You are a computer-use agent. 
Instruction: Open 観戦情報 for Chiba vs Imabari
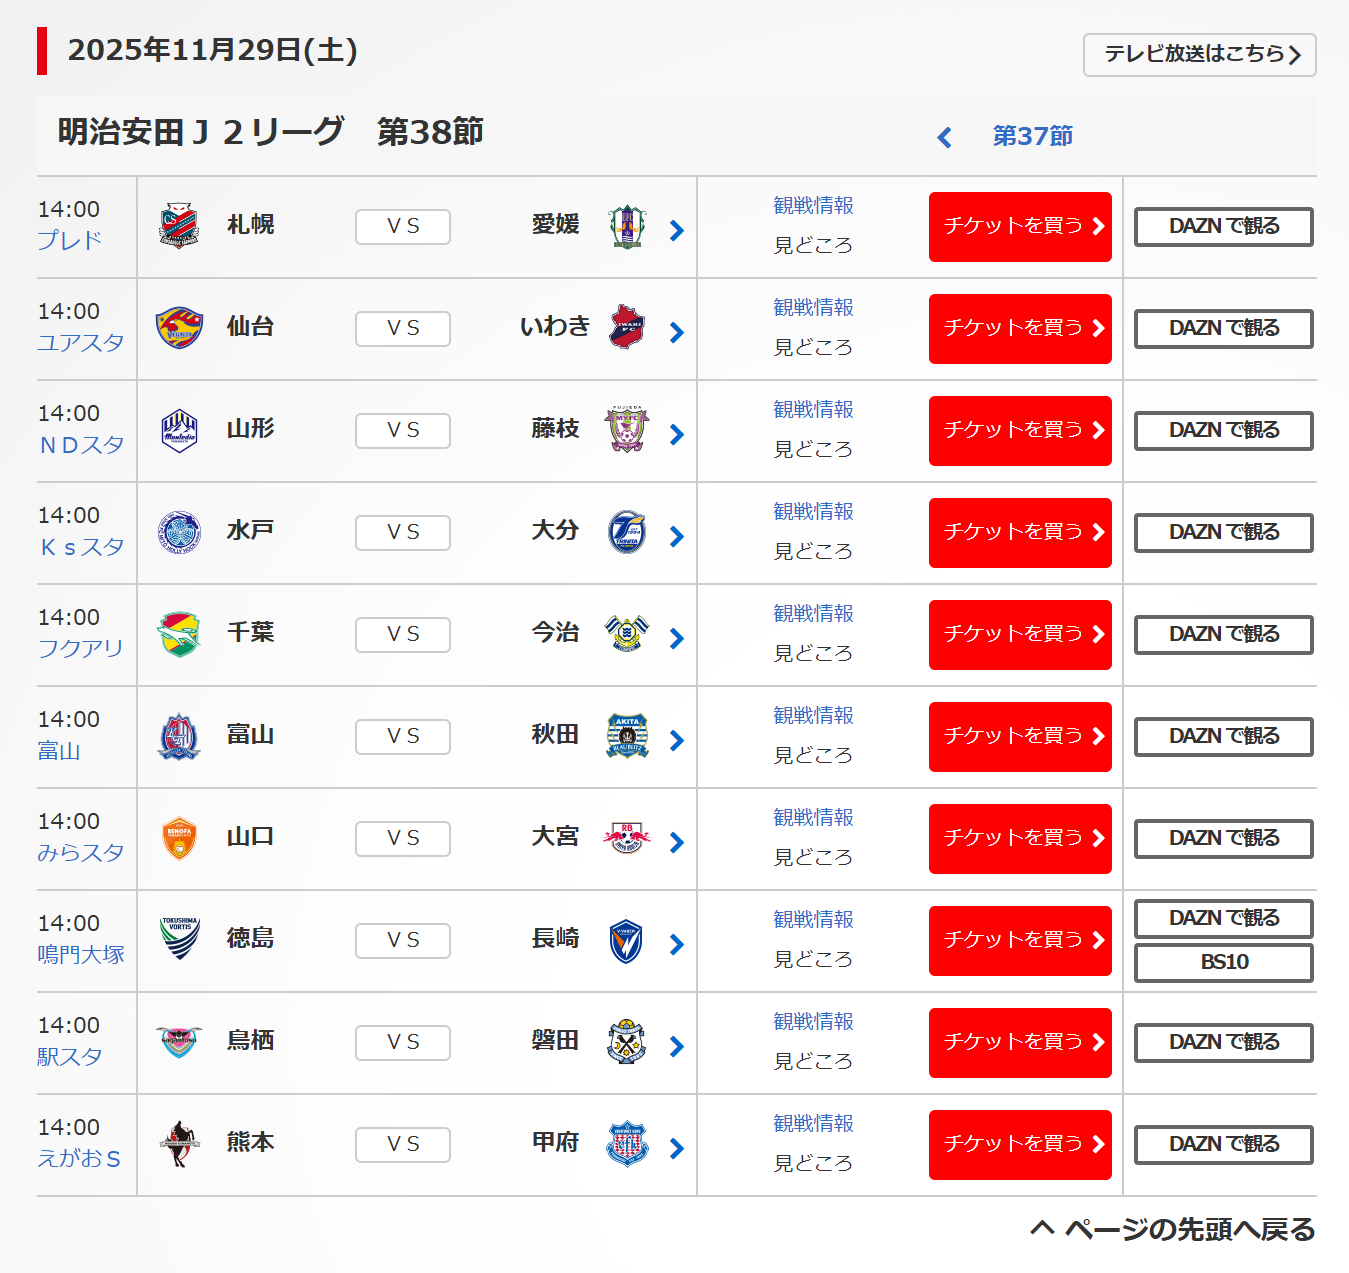pos(813,613)
